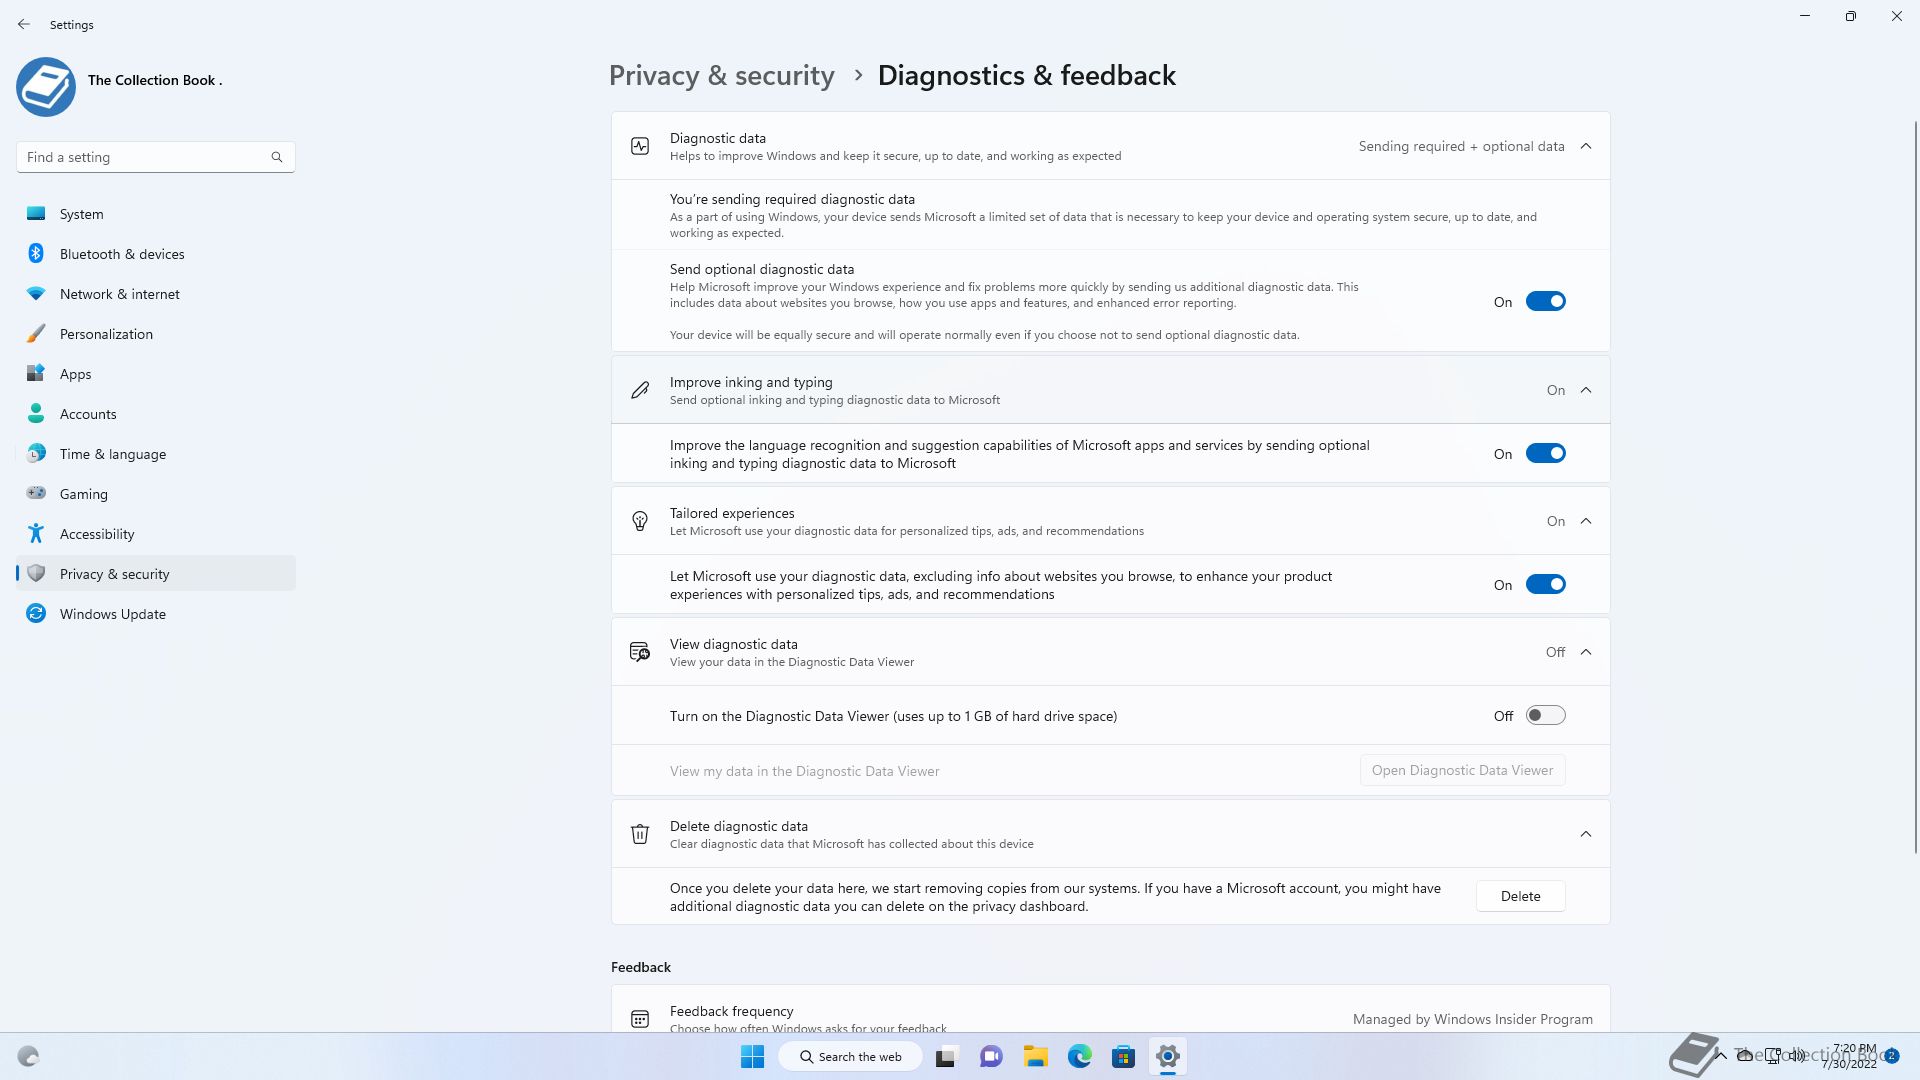The width and height of the screenshot is (1920, 1080).
Task: Open Bluetooth & devices settings
Action: (156, 254)
